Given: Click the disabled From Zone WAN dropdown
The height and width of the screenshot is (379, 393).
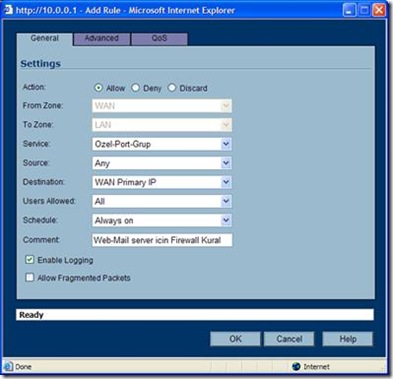Looking at the screenshot, I should [162, 106].
